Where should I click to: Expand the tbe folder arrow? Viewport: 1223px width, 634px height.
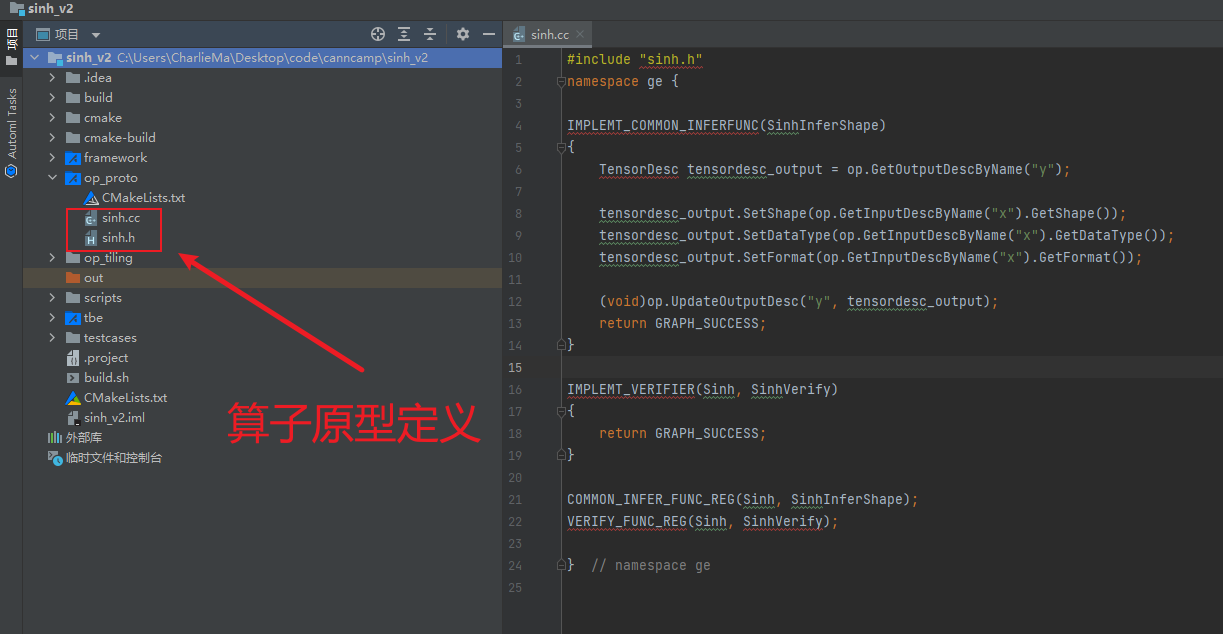pos(53,318)
